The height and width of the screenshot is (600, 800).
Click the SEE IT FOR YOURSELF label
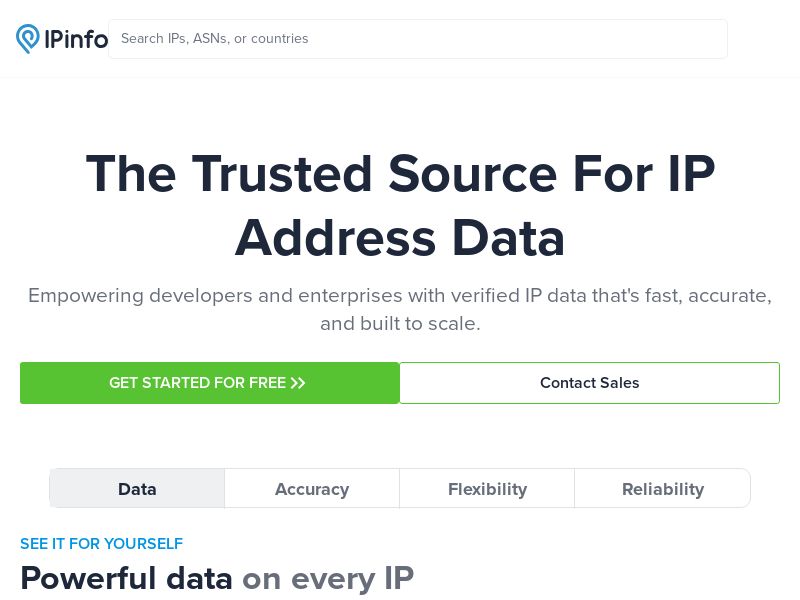(x=101, y=544)
